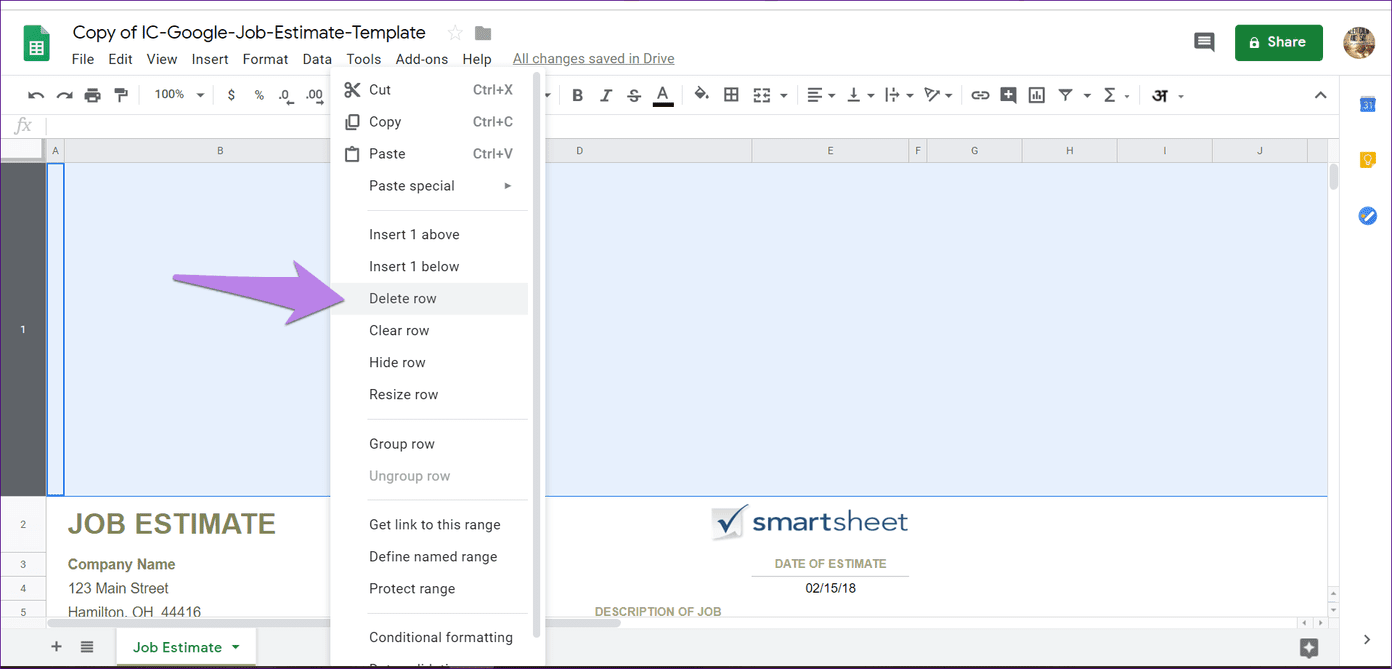Choose Insert 1 above
Viewport: 1392px width, 669px height.
click(x=430, y=234)
